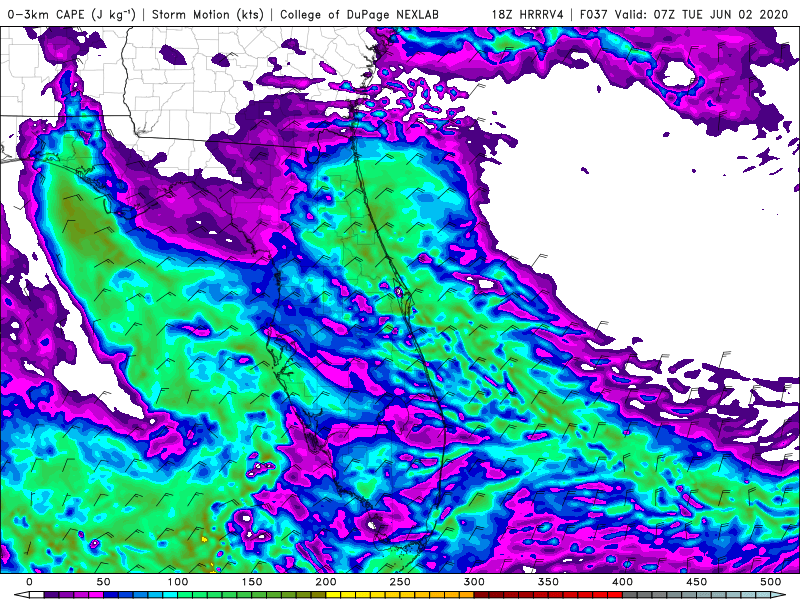Click the color scale label "250"
The width and height of the screenshot is (800, 600).
(x=399, y=582)
